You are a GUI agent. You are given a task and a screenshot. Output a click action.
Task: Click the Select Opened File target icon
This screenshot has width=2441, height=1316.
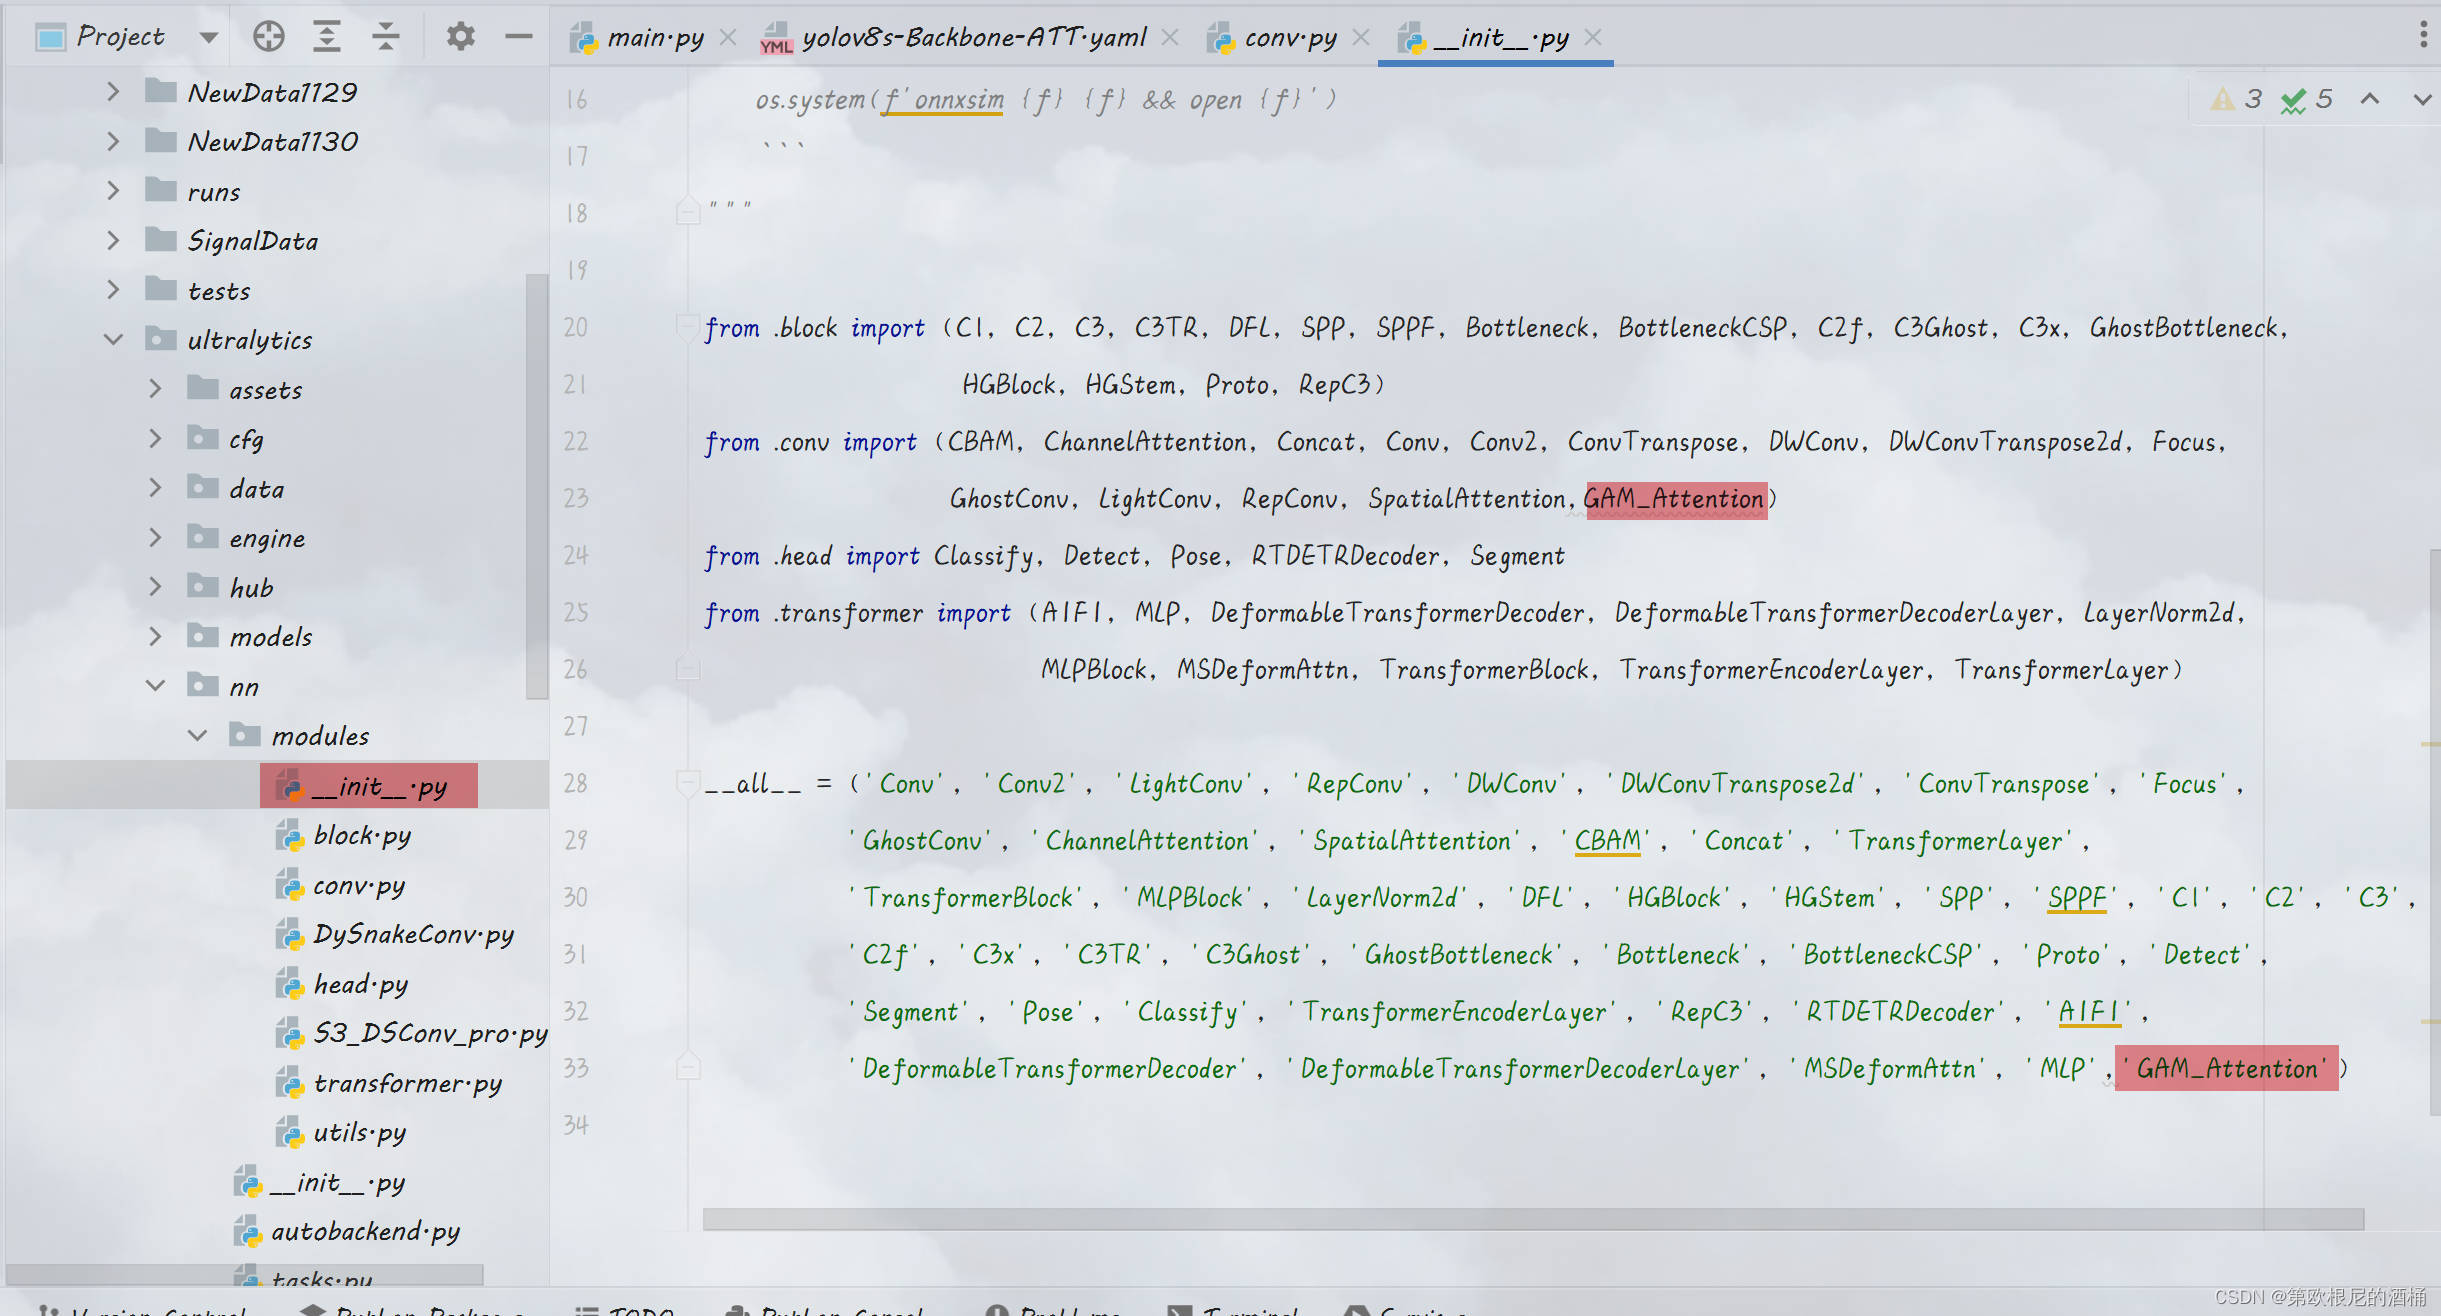tap(268, 37)
